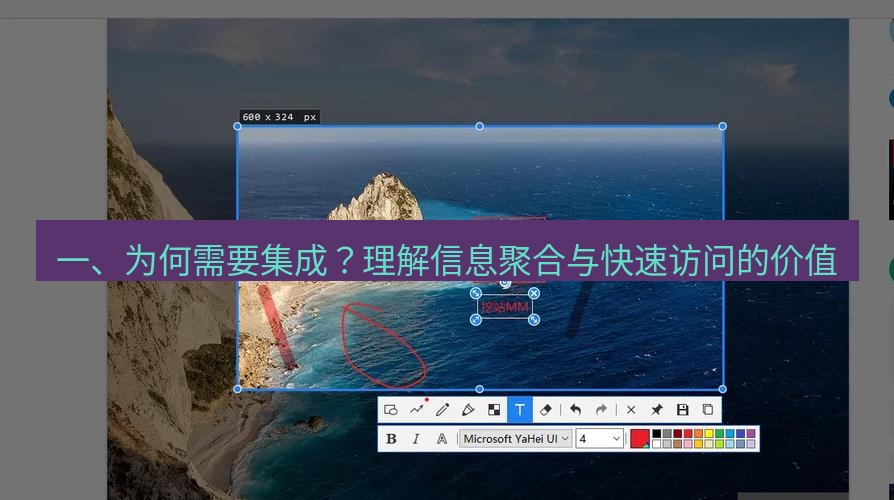Select the mosaic blur tool
Viewport: 894px width, 500px height.
[x=494, y=410]
